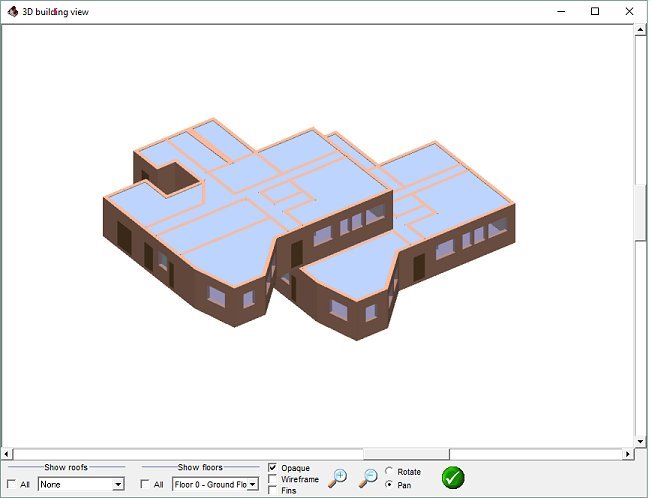Screen dimensions: 652x498
Task: Enable the Show floors All checkbox
Action: 145,484
